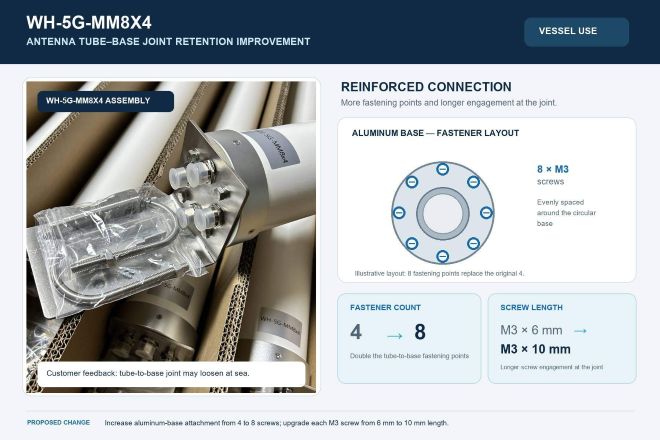Click the 'ALUMINUM BASE — FASTENER LAYOUT' heading
The image size is (660, 440).
(435, 133)
